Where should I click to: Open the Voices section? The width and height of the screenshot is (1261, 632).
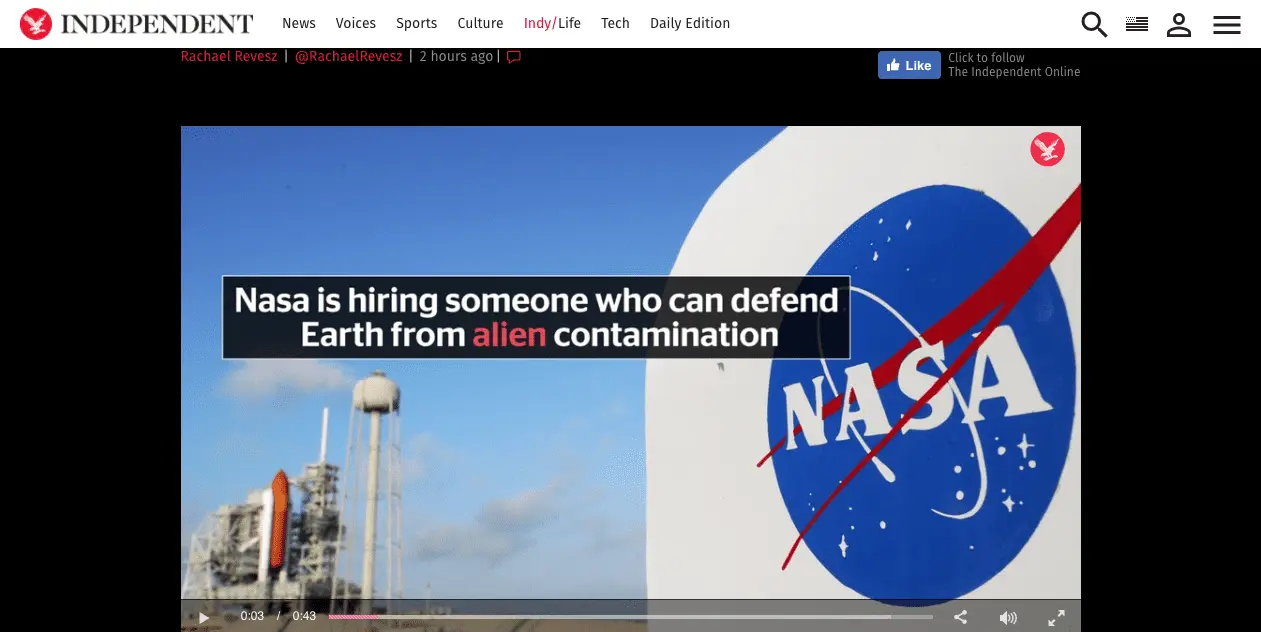pyautogui.click(x=355, y=23)
